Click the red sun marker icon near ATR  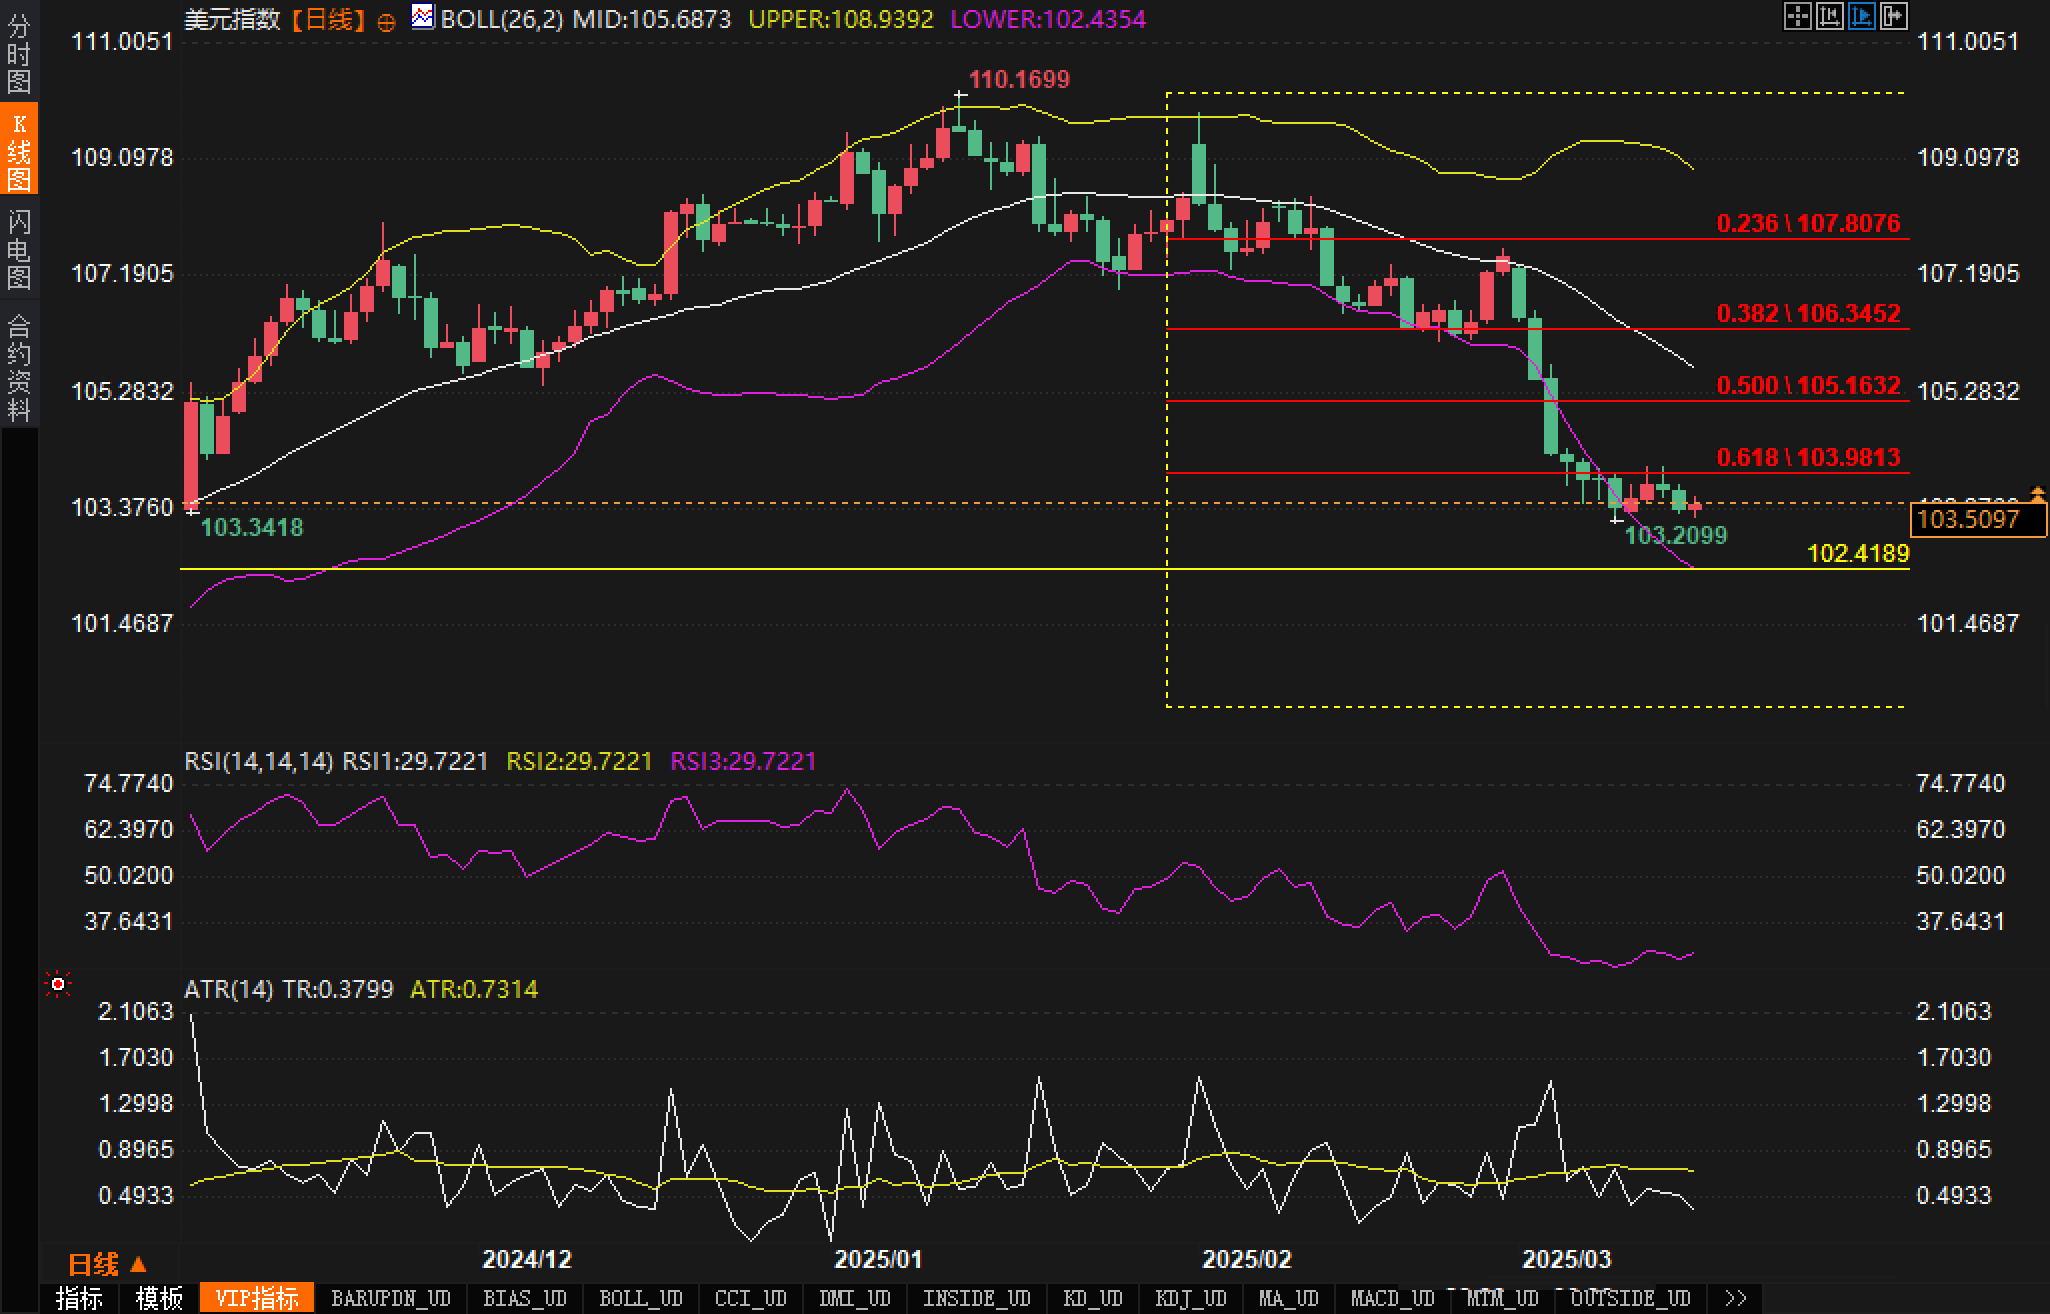tap(58, 985)
